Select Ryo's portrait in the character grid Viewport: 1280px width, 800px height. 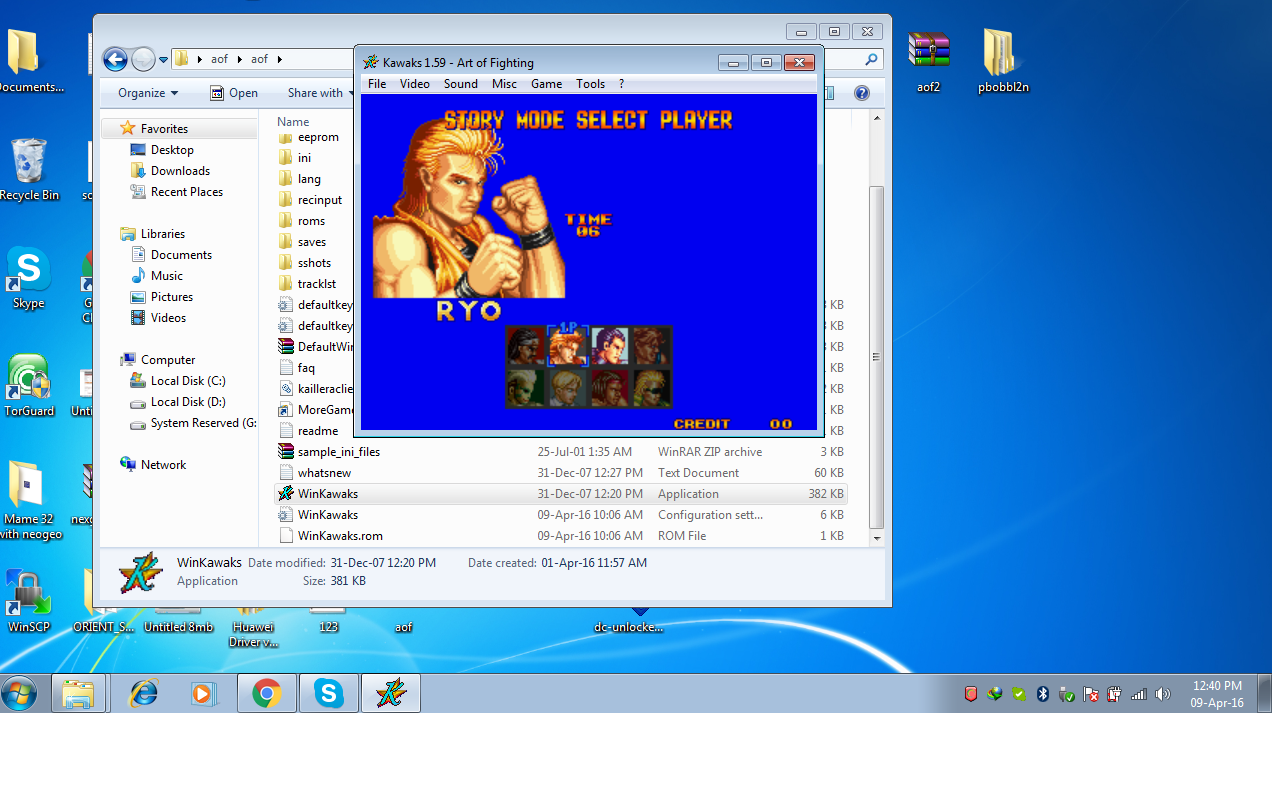coord(567,346)
